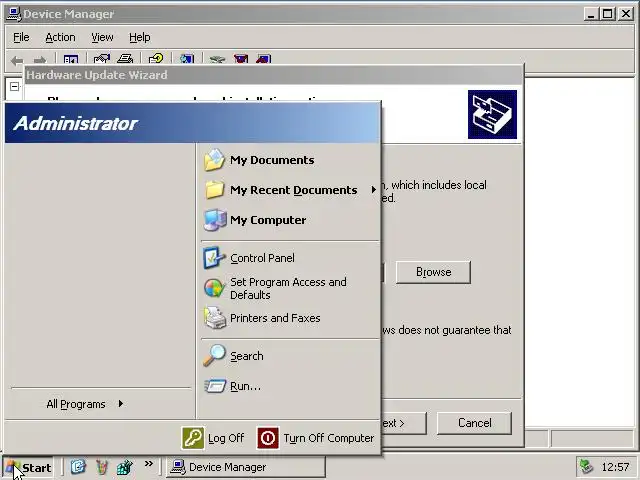The image size is (640, 480).
Task: Open Set Program Access and Defaults
Action: pyautogui.click(x=290, y=288)
